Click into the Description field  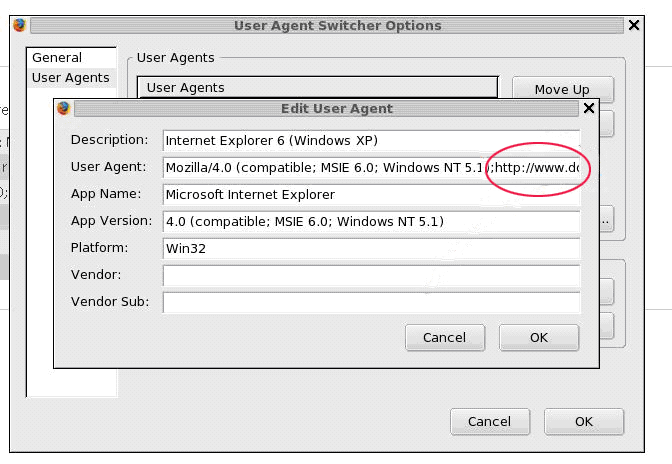click(x=371, y=141)
